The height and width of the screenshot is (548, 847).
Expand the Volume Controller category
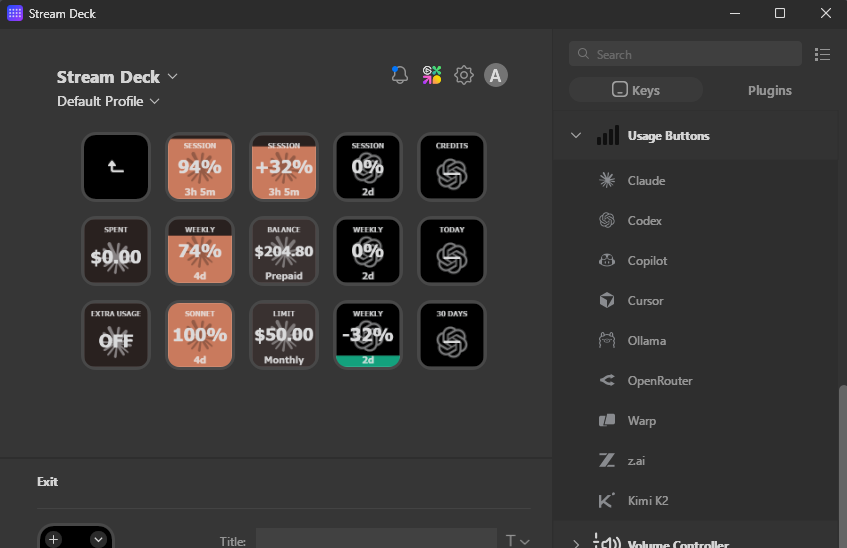tap(576, 543)
